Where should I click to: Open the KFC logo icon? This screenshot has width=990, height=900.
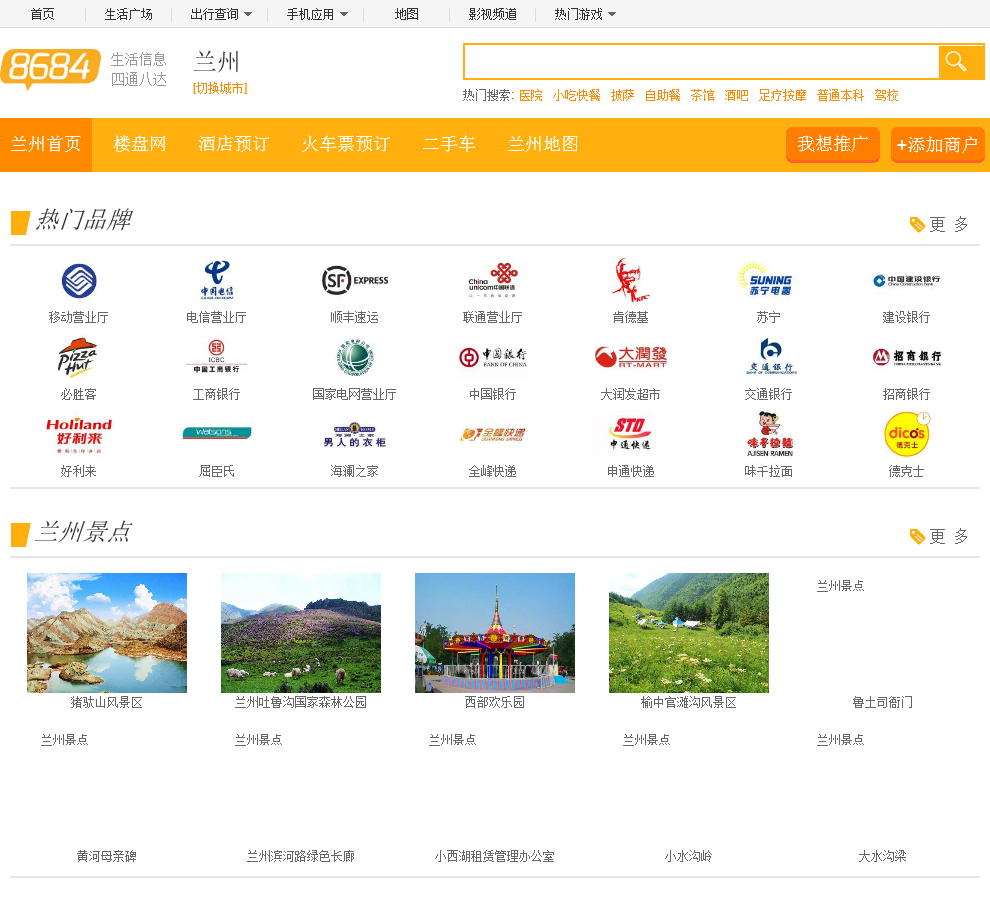pos(630,280)
